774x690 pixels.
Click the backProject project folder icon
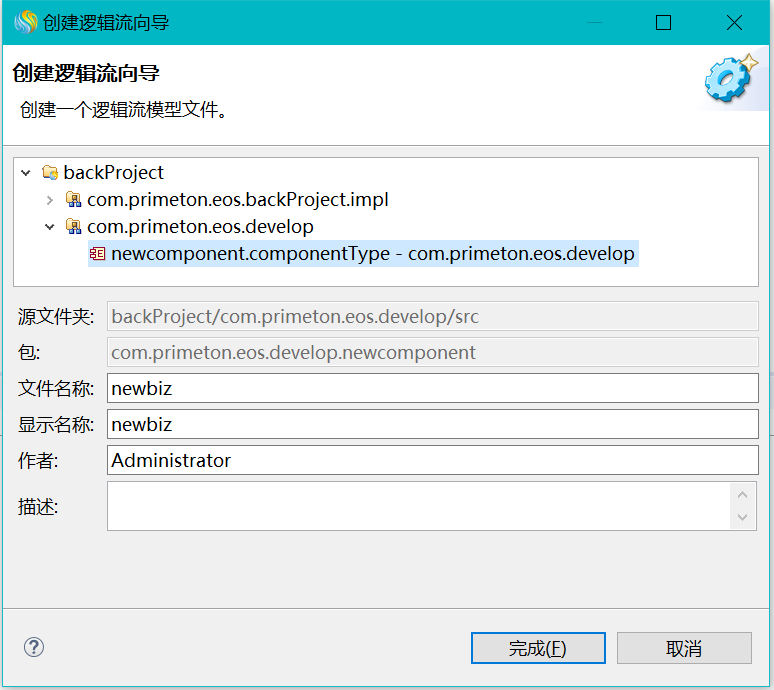point(50,173)
